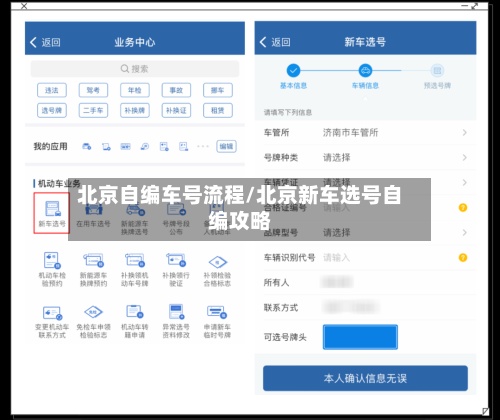Screen dimensions: 500x420
Task: Click the 车辆识别代号 请输入 field
Action: [337, 258]
